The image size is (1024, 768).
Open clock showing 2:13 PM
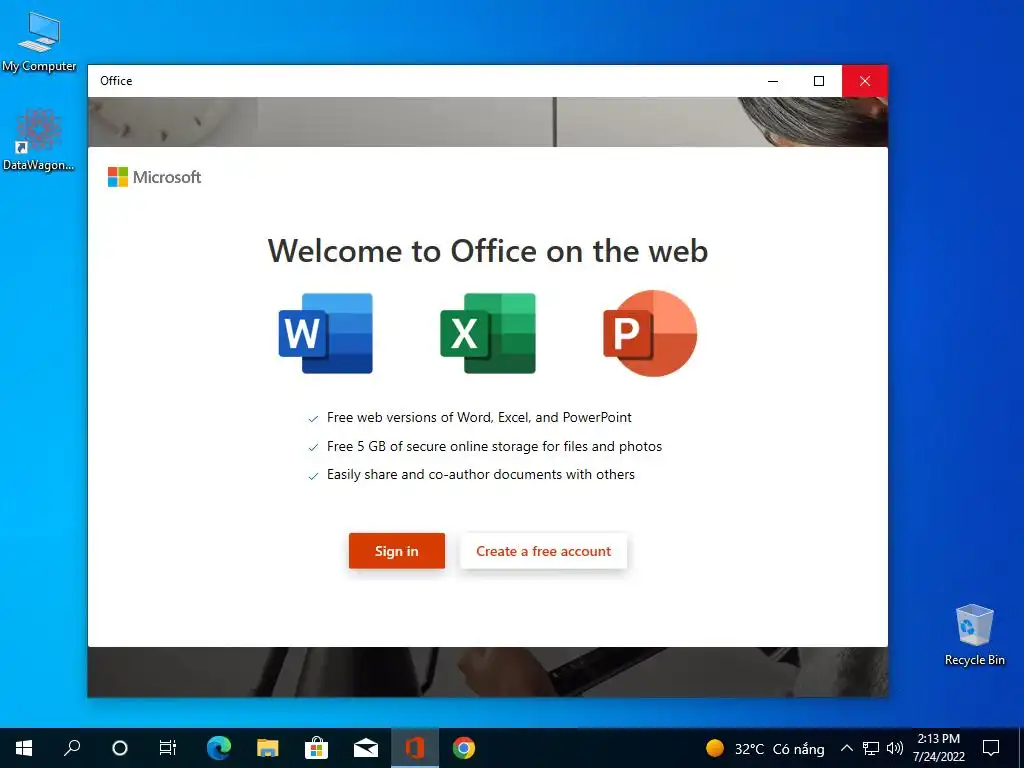tap(938, 748)
